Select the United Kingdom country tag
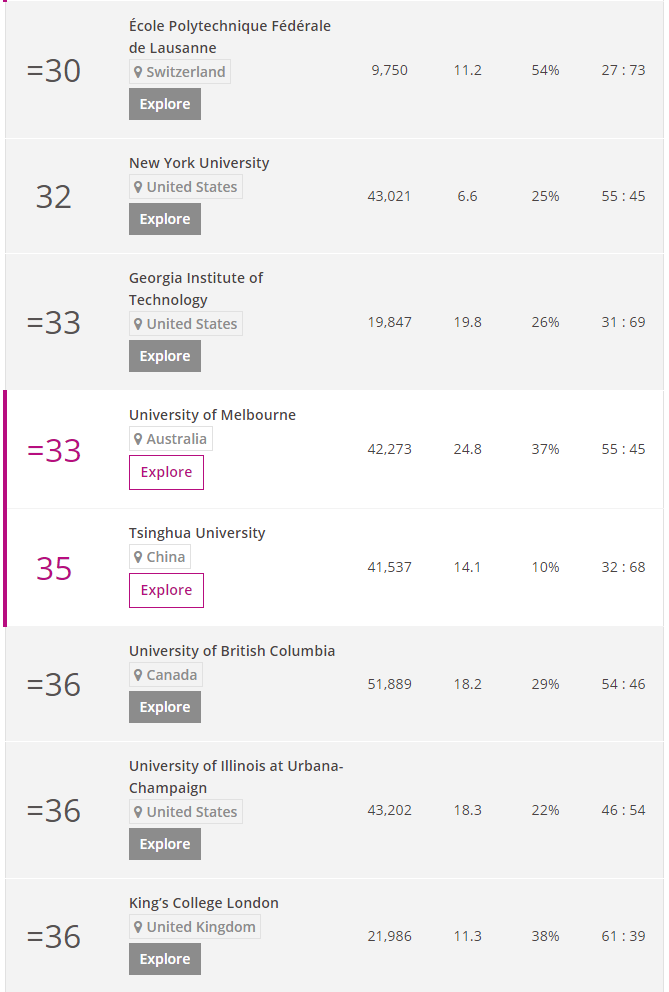 click(x=195, y=927)
